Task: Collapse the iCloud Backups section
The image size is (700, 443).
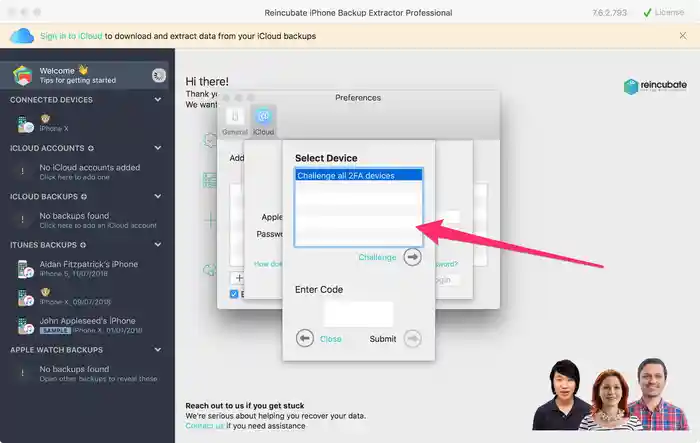Action: [x=158, y=196]
